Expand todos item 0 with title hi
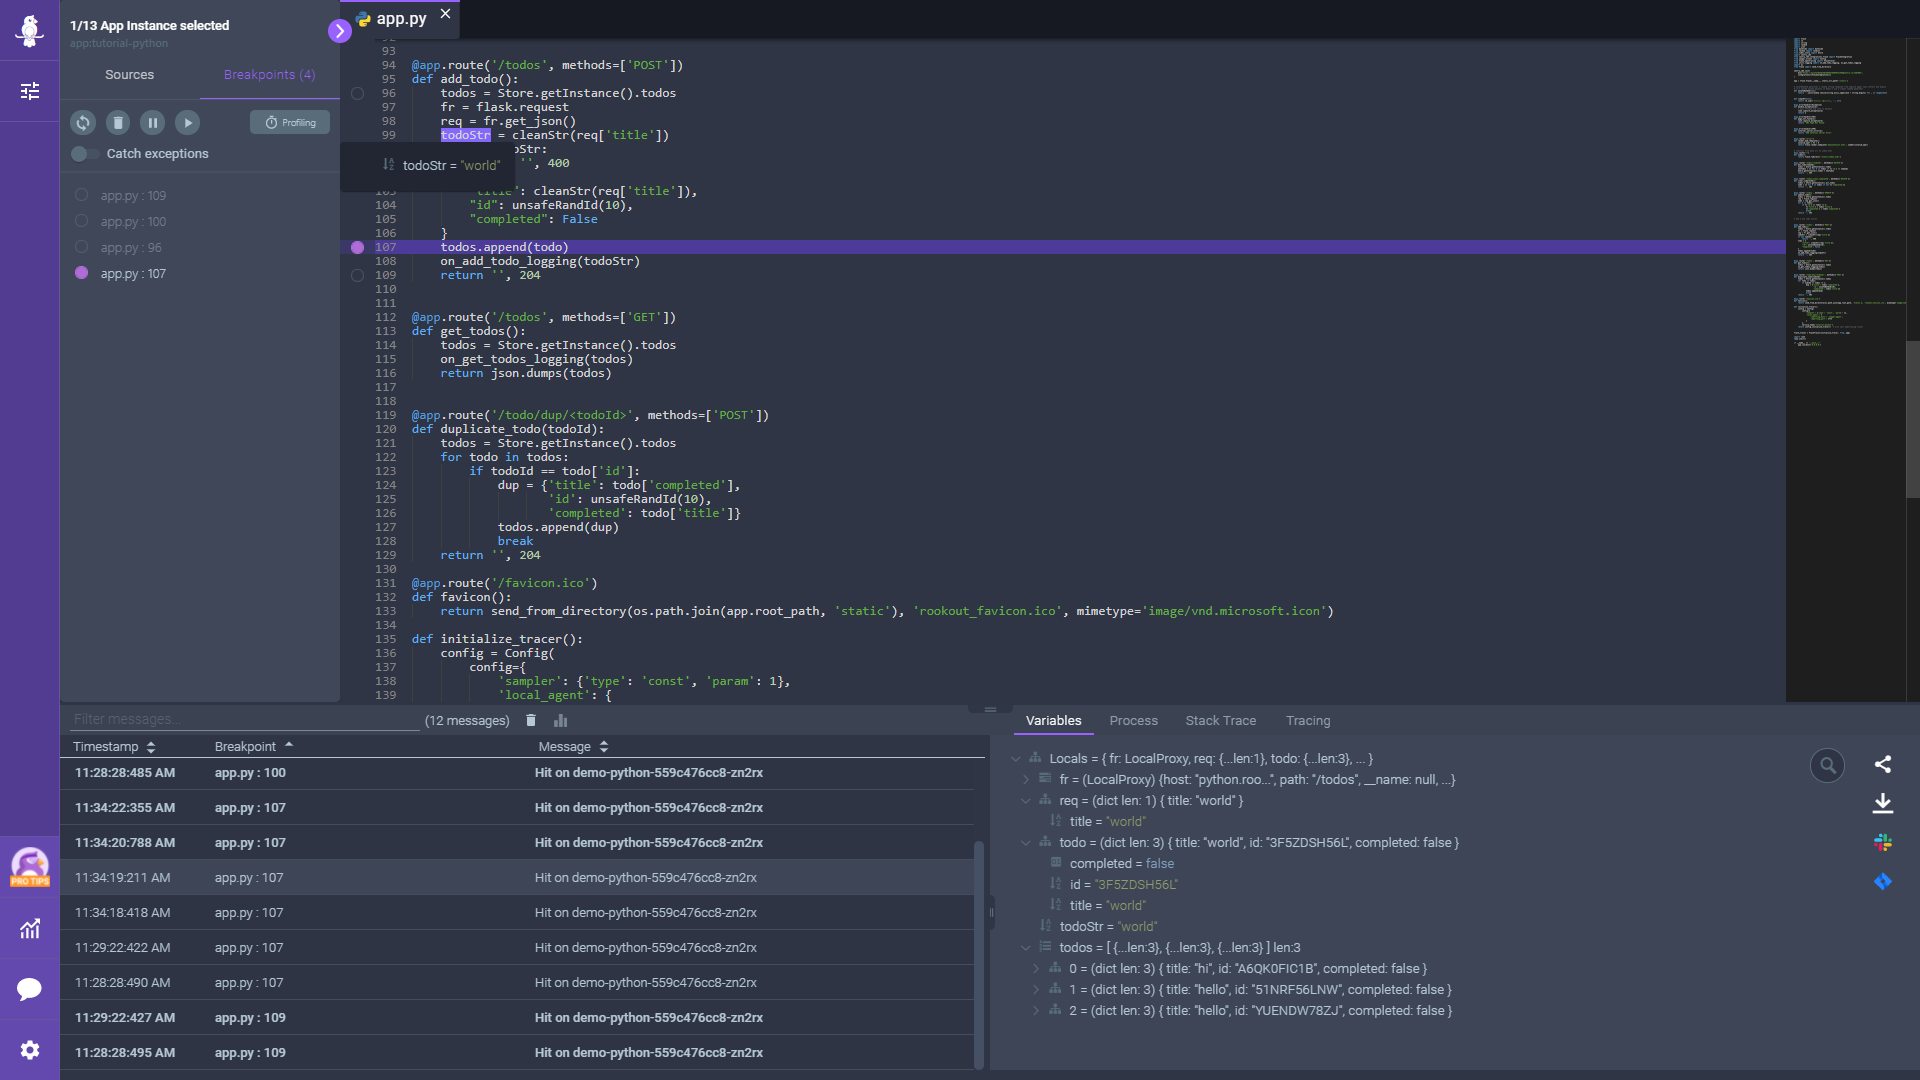1920x1080 pixels. tap(1036, 969)
